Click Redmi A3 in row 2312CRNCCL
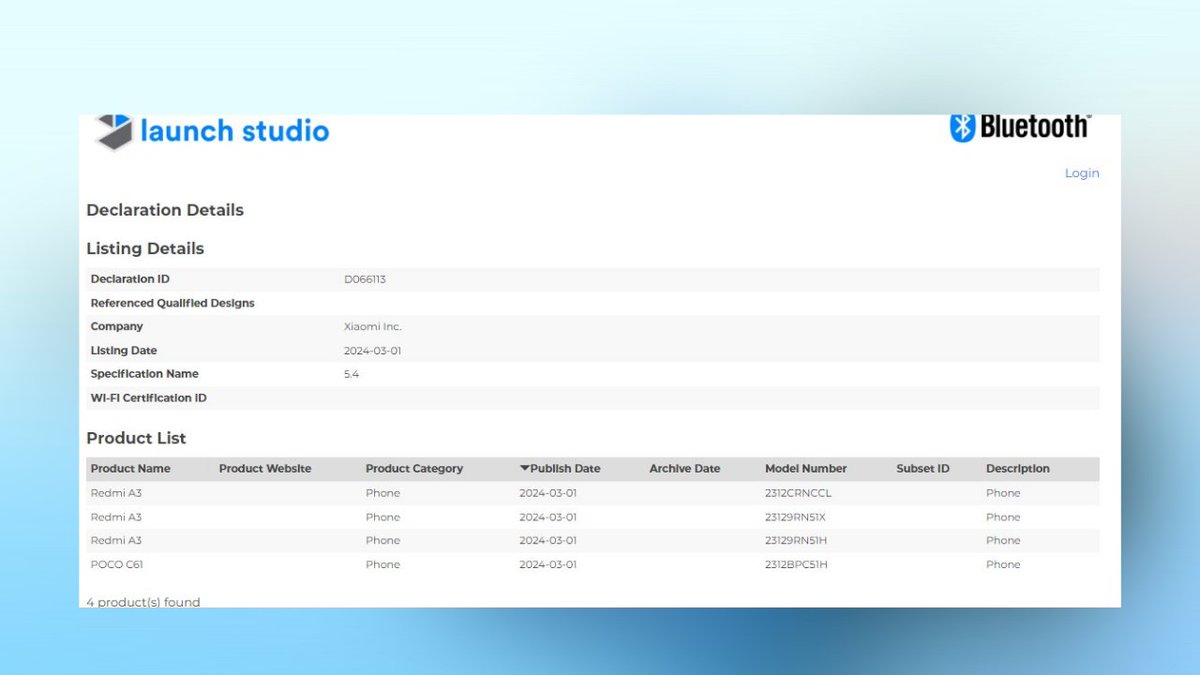The width and height of the screenshot is (1200, 675). click(116, 493)
